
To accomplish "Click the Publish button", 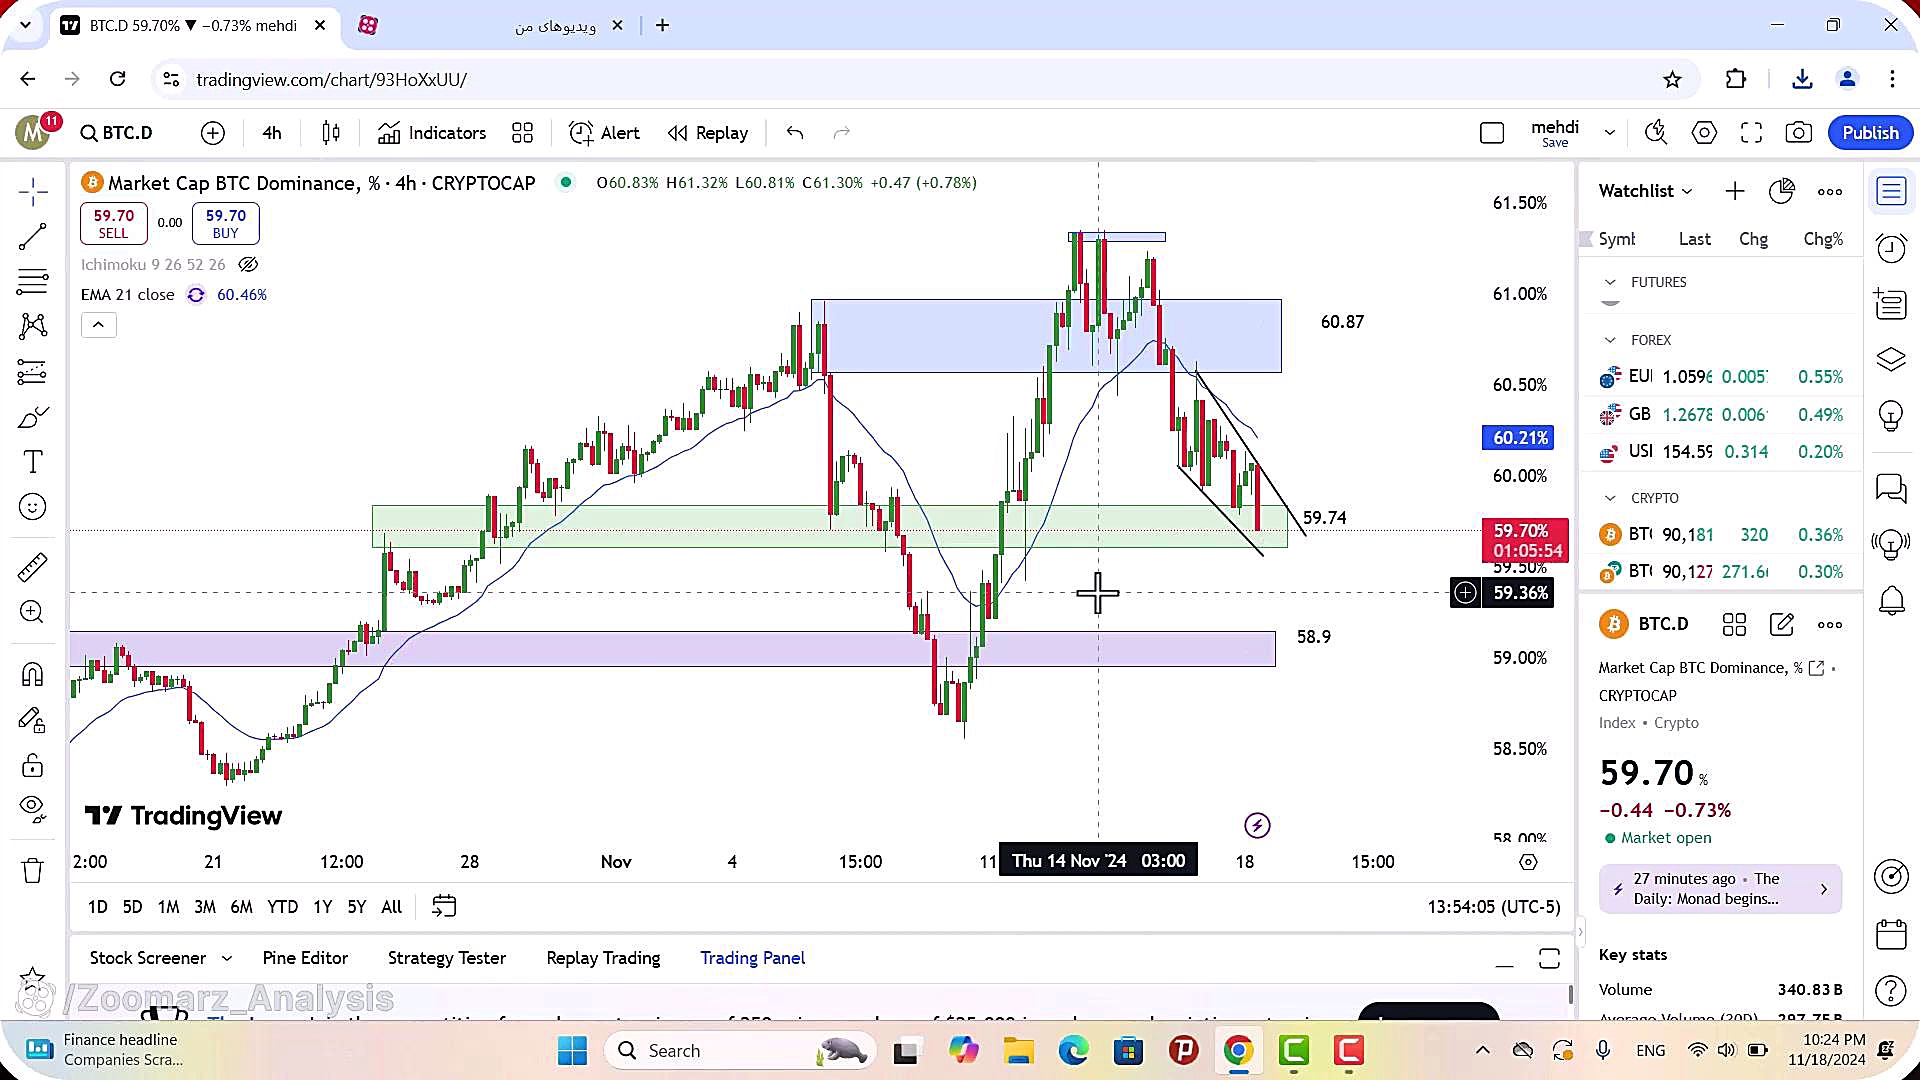I will pos(1870,133).
